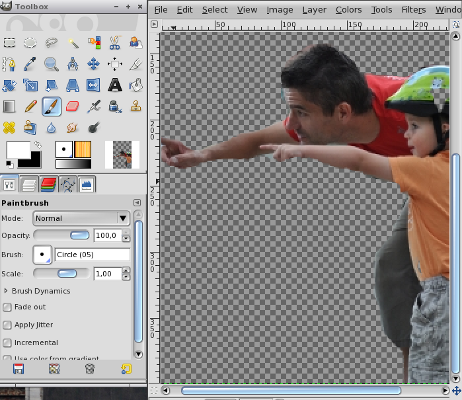The image size is (462, 400).
Task: Choose the Scale tool
Action: point(30,85)
